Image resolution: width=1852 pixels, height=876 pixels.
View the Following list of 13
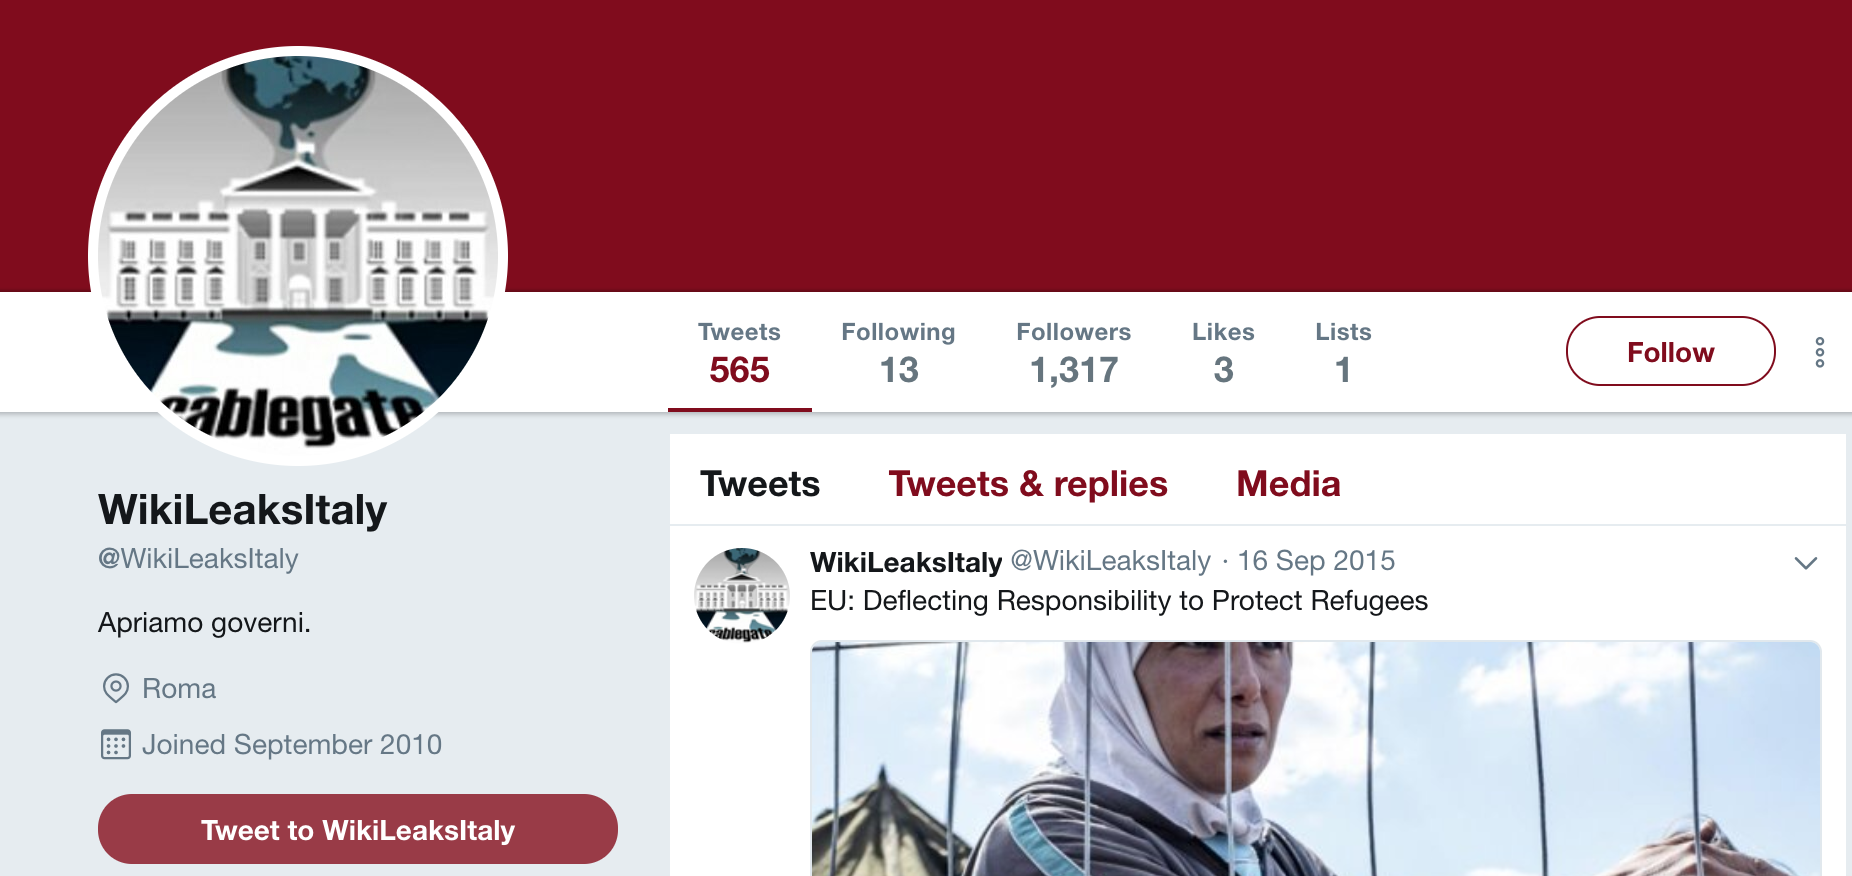(x=898, y=353)
